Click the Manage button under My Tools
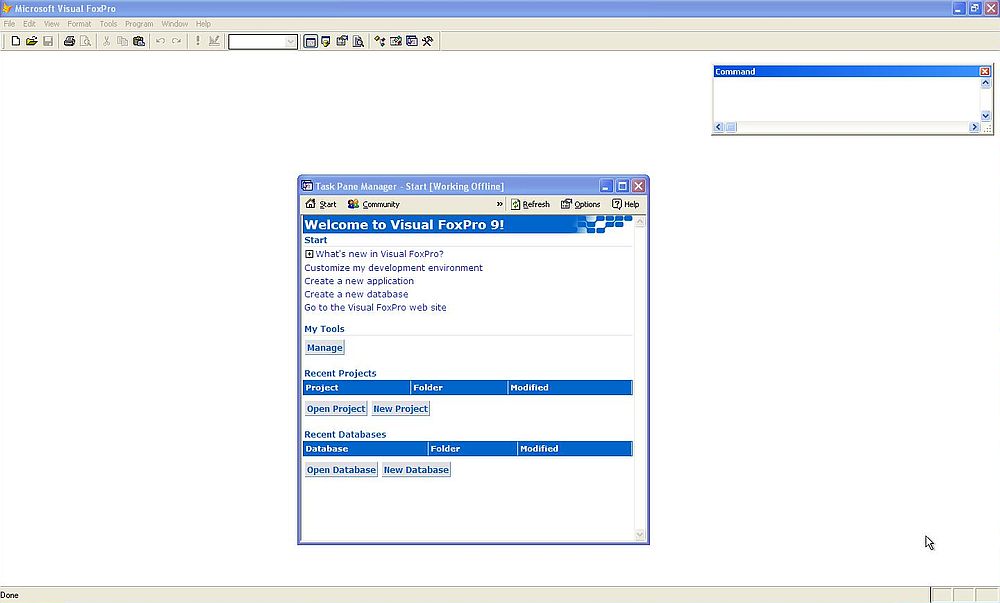The image size is (1000, 603). point(325,347)
